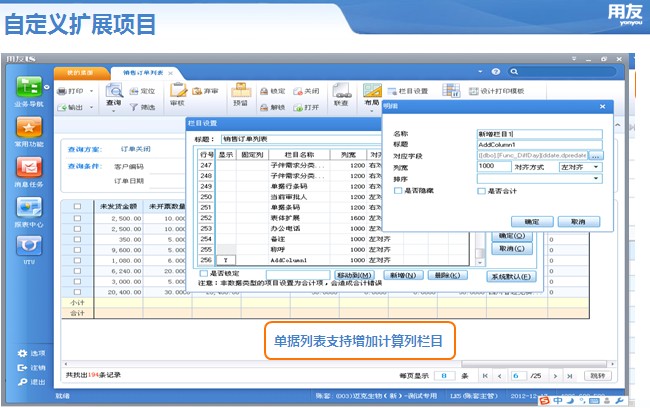The height and width of the screenshot is (408, 650).
Task: Click the 审核 approve clipboard icon
Action: [178, 90]
